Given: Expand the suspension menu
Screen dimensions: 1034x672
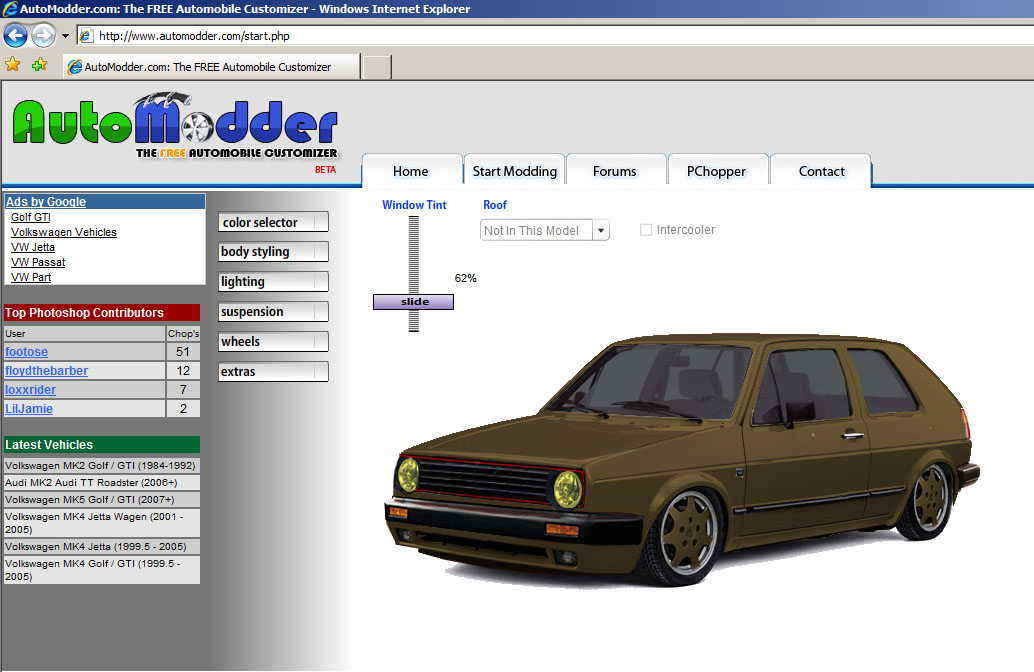Looking at the screenshot, I should (273, 312).
